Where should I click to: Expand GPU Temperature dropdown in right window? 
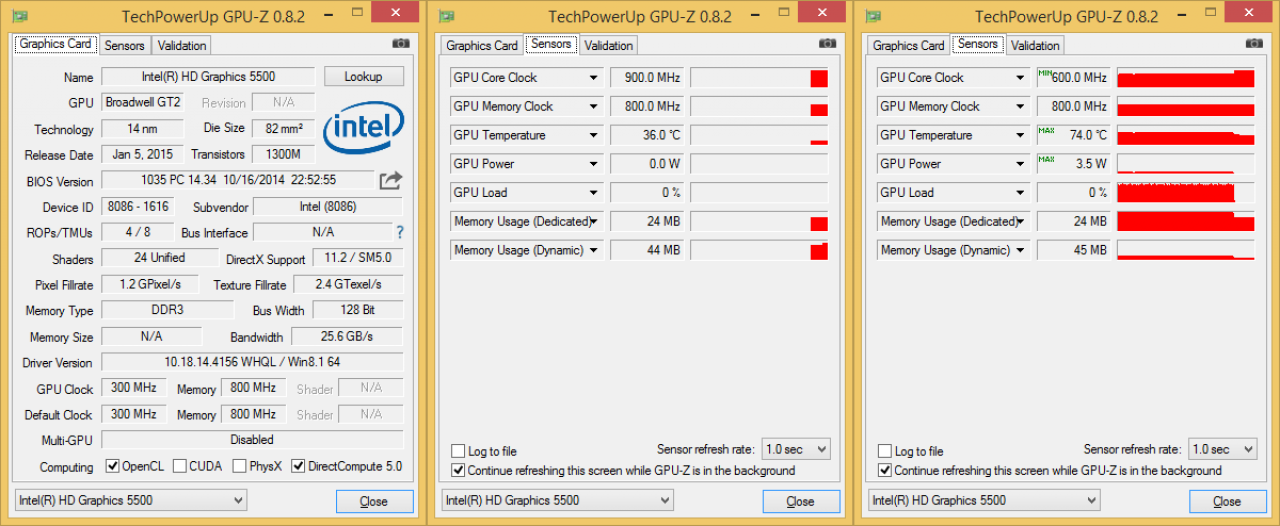pos(1020,136)
